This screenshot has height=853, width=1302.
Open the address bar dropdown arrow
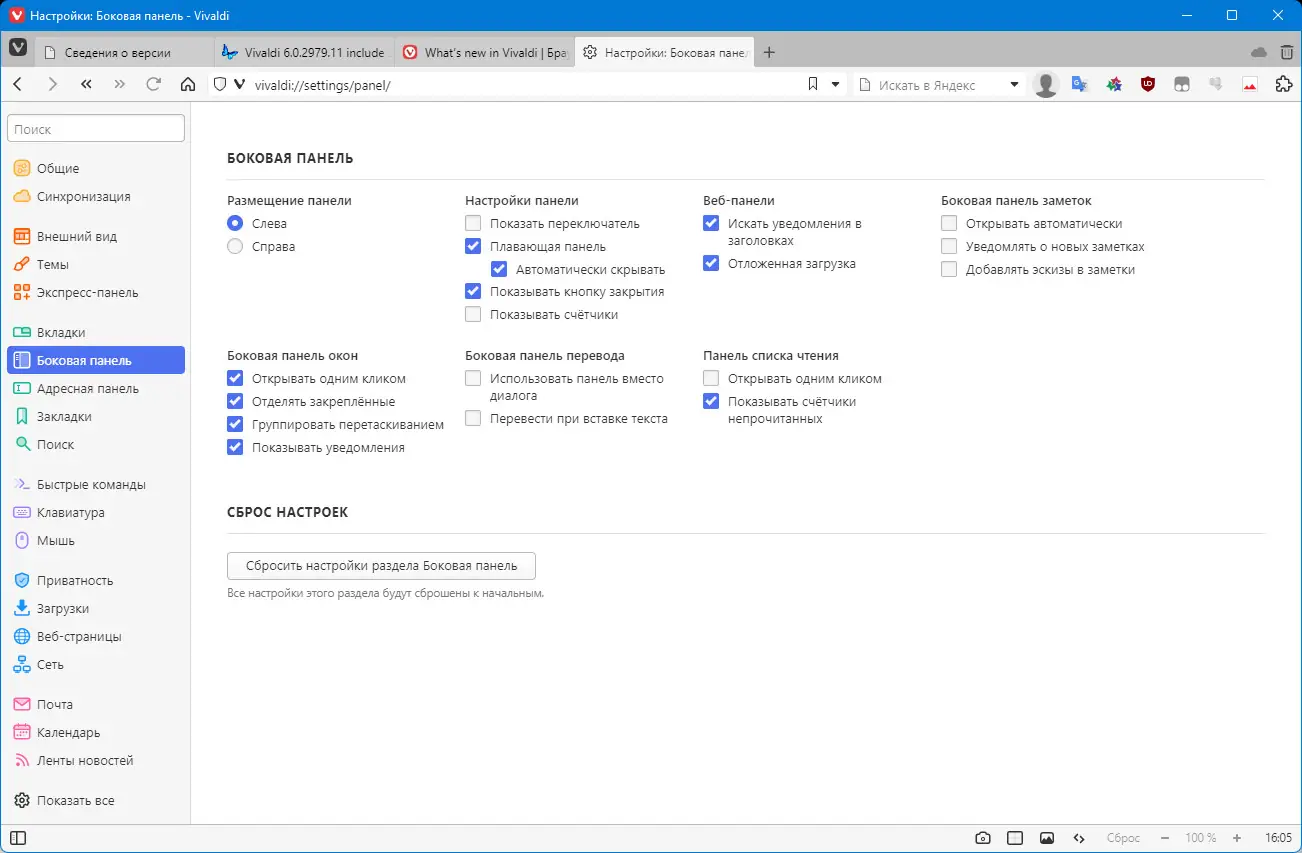point(836,85)
